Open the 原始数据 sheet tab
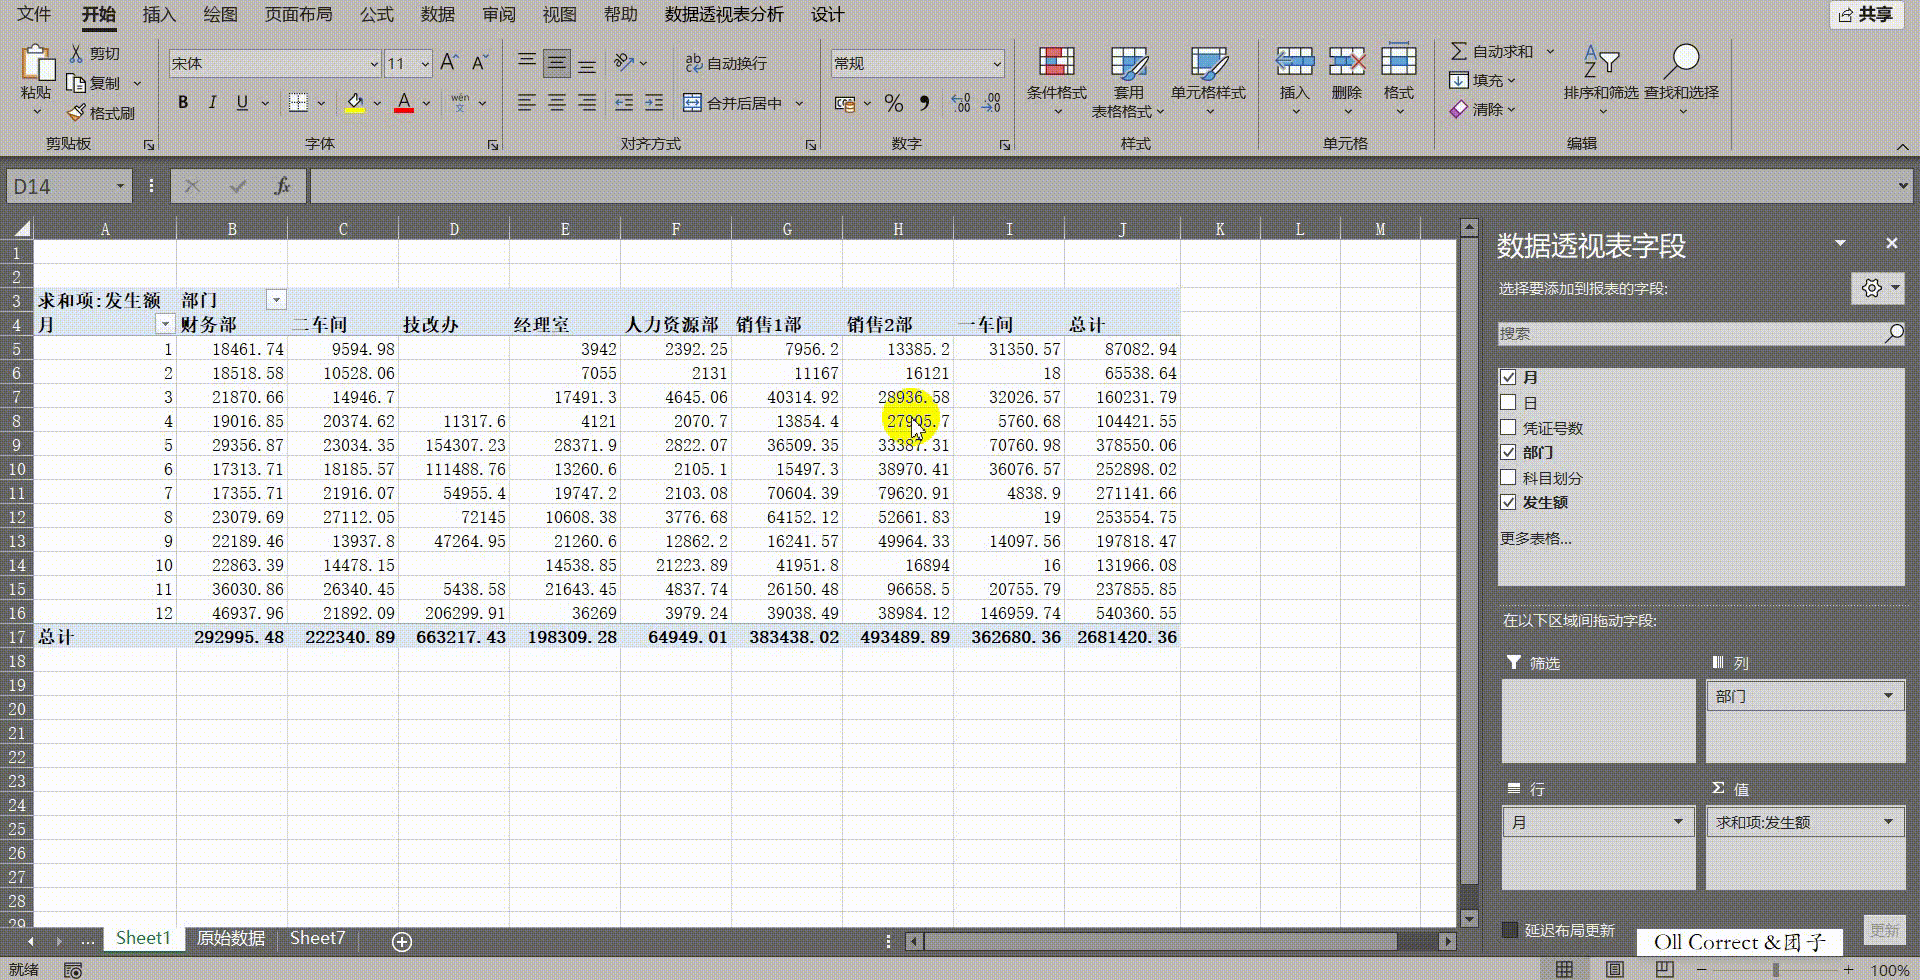Screen dimensions: 1920x980 click(x=231, y=938)
